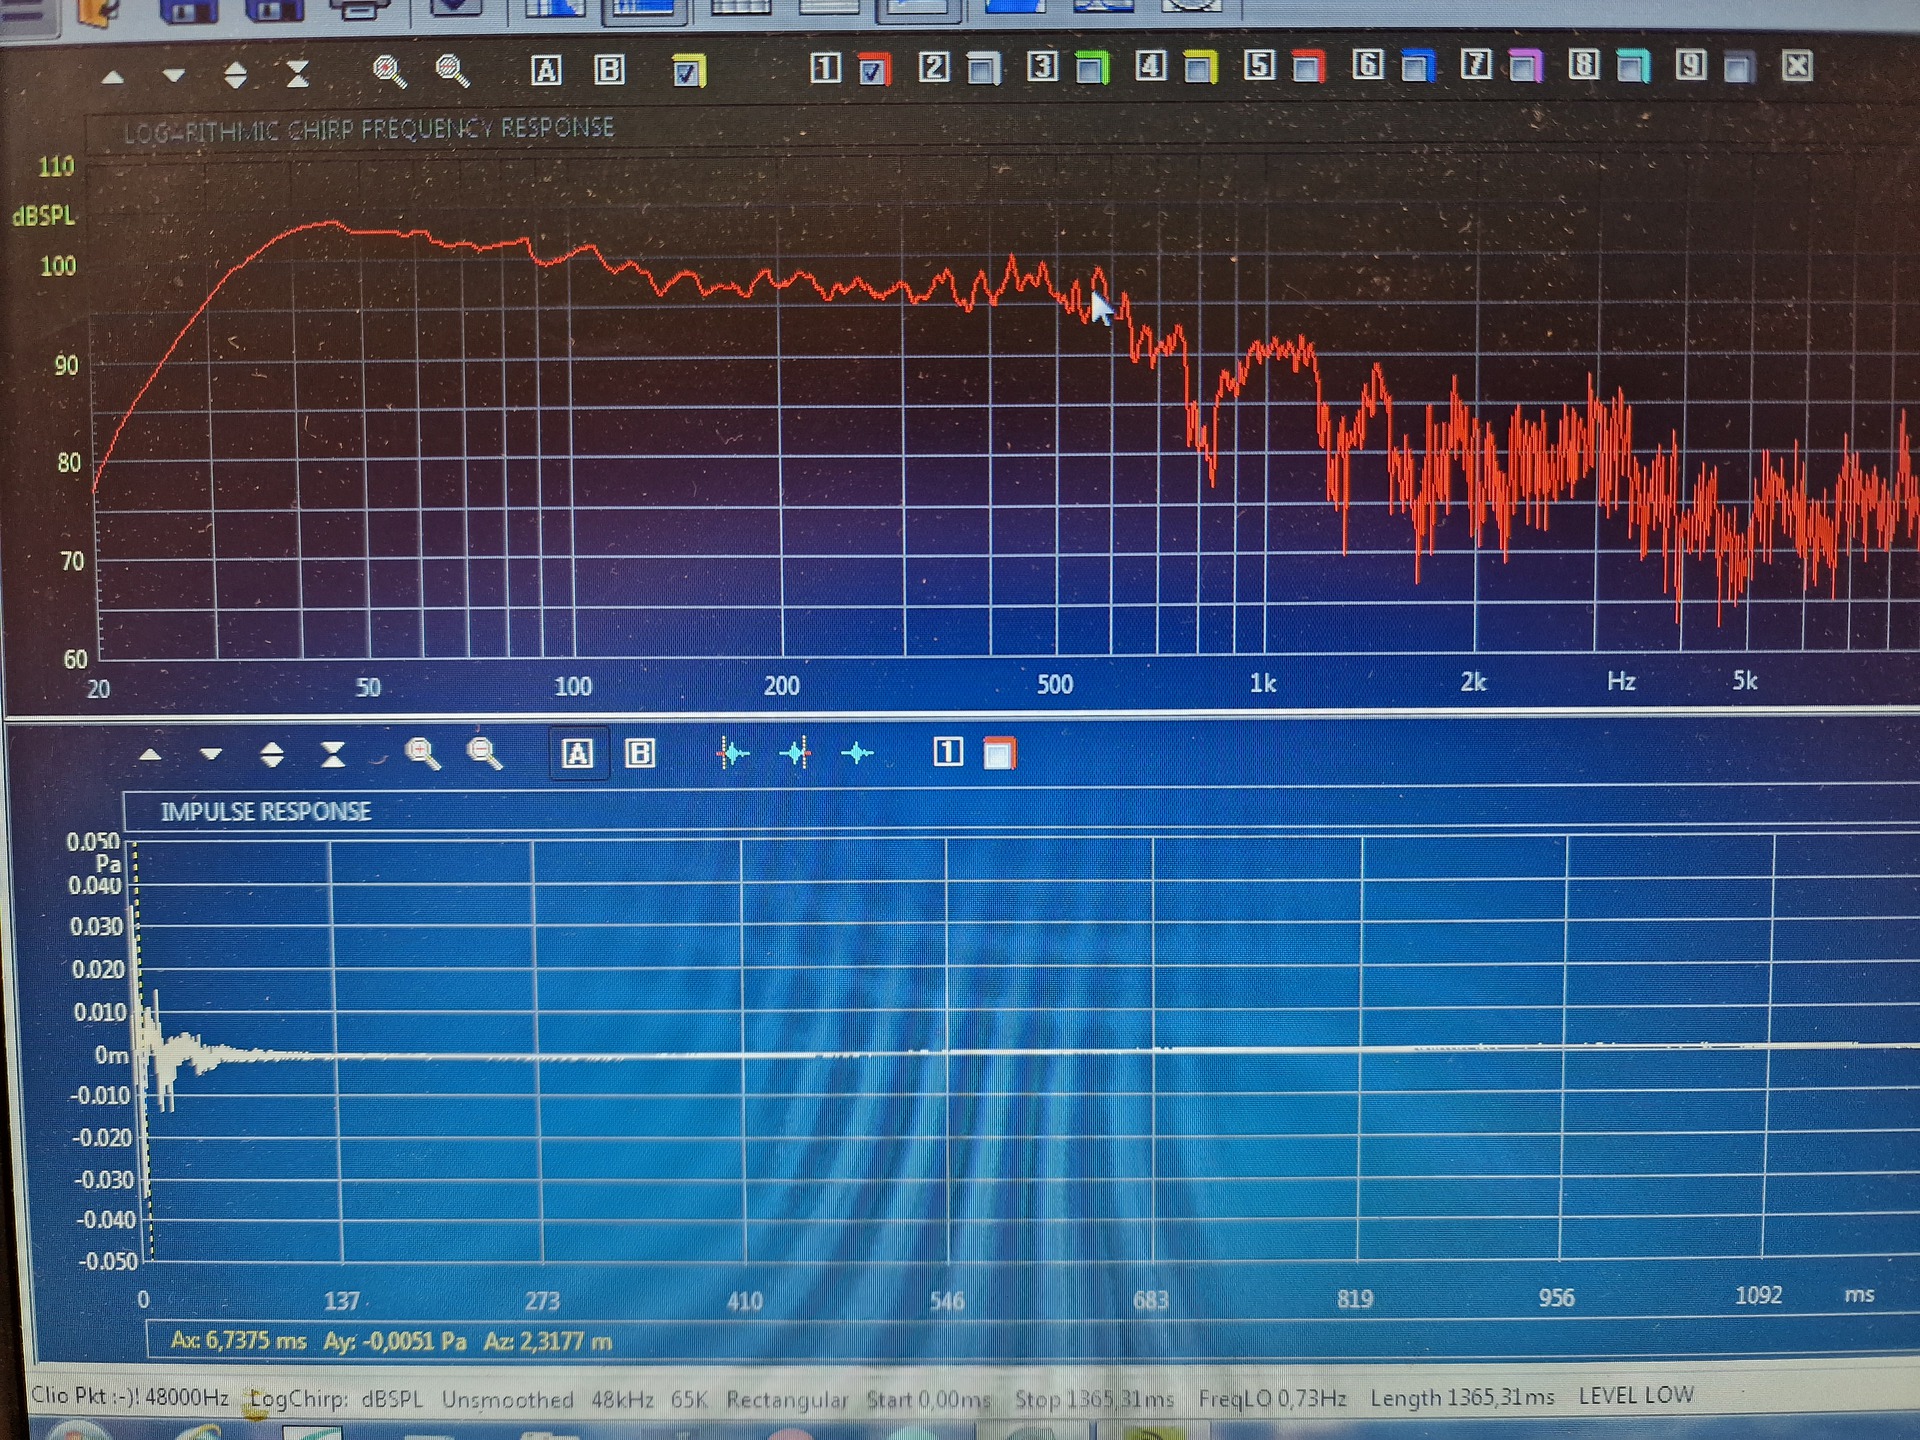This screenshot has height=1440, width=1920.
Task: Click 'Unsmoothed' status bar entry
Action: (508, 1399)
